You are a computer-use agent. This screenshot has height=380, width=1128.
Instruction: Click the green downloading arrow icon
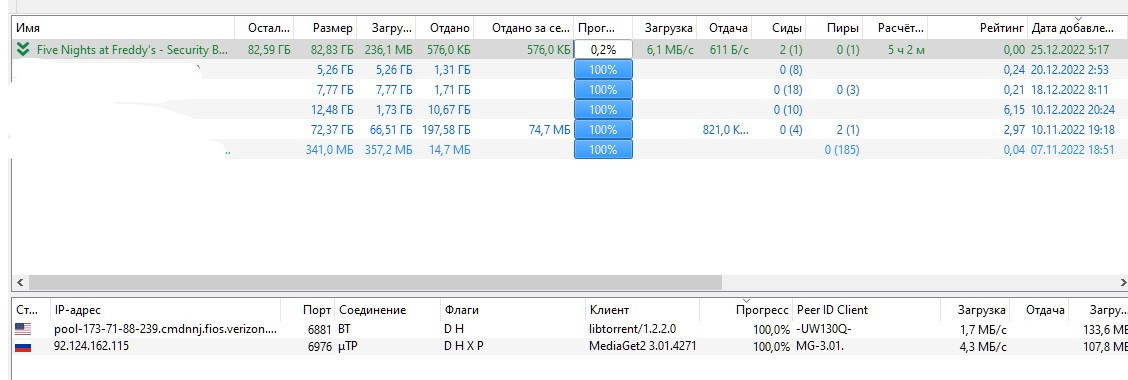[24, 50]
